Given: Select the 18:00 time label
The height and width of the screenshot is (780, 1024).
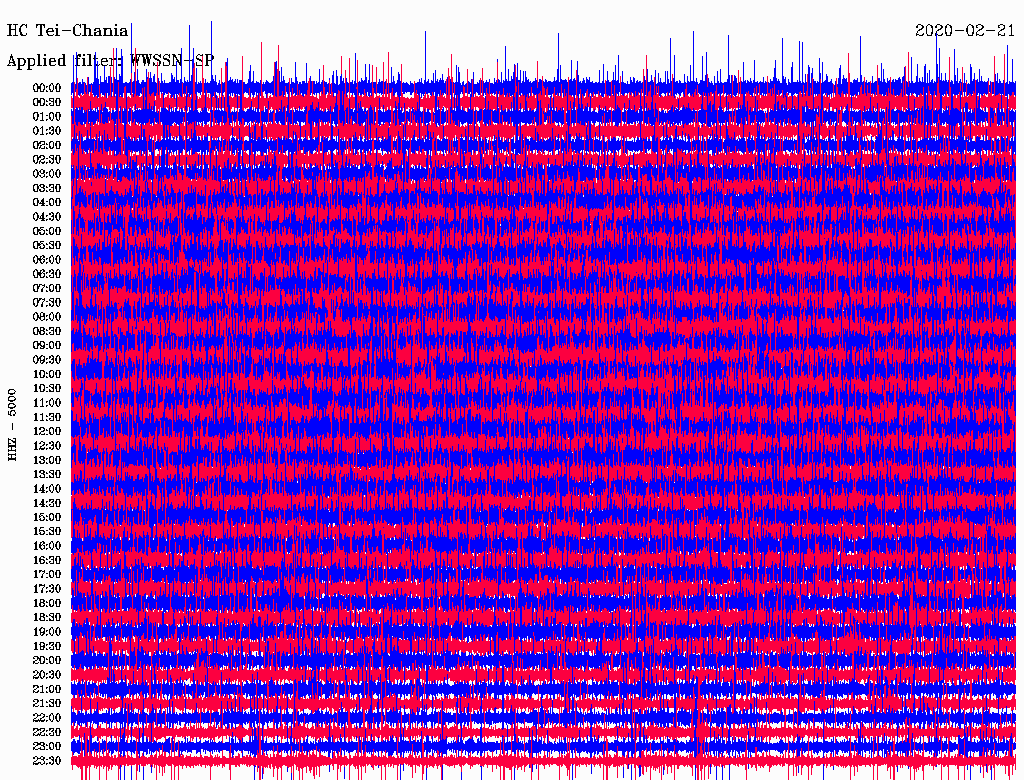Looking at the screenshot, I should [x=47, y=603].
